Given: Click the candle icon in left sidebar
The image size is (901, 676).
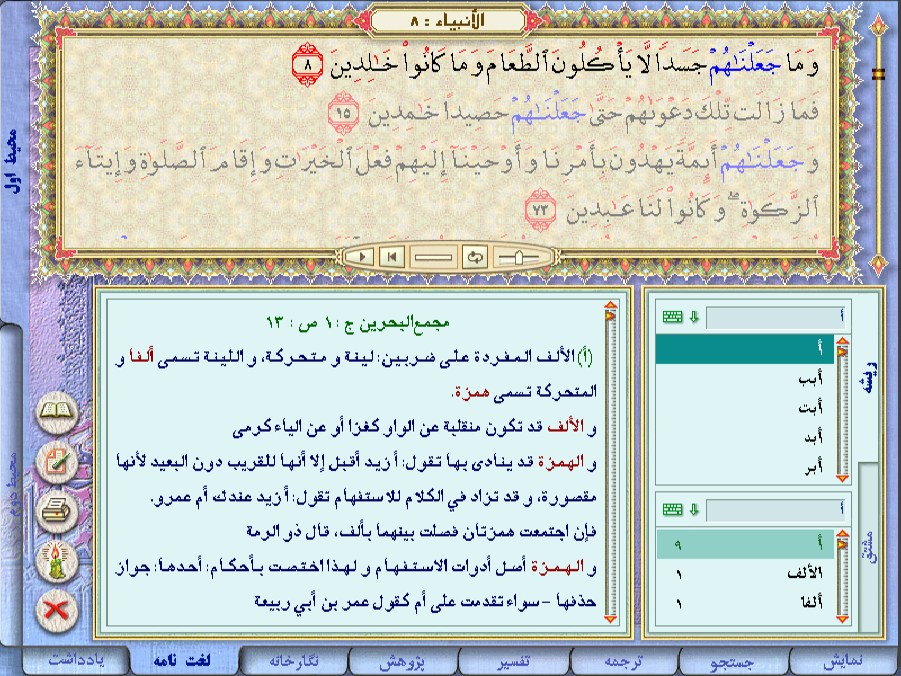Looking at the screenshot, I should point(57,560).
